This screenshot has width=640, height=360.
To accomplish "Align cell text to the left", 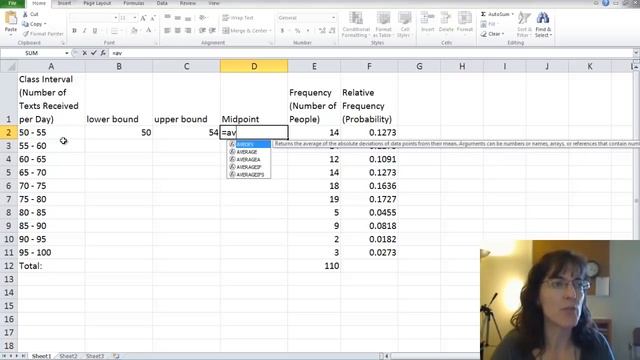I will [x=167, y=31].
